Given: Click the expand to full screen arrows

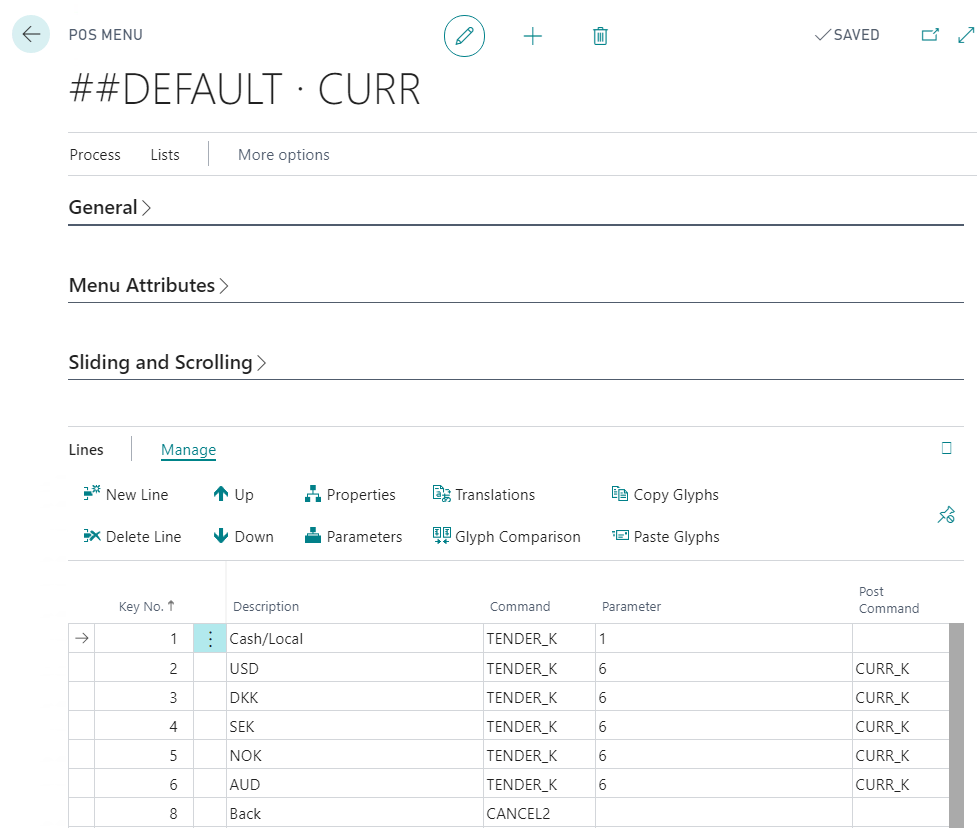Looking at the screenshot, I should point(965,35).
